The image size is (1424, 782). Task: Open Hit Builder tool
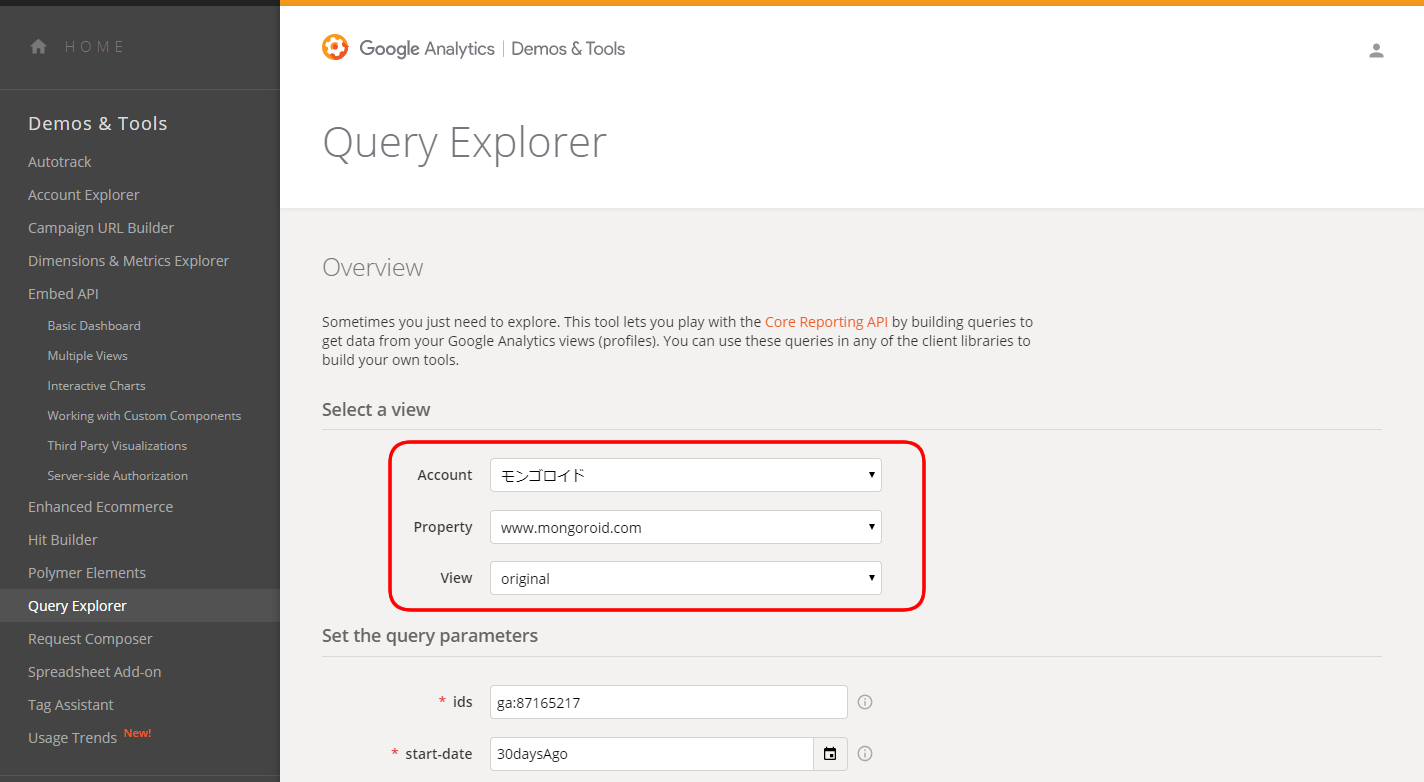point(63,540)
